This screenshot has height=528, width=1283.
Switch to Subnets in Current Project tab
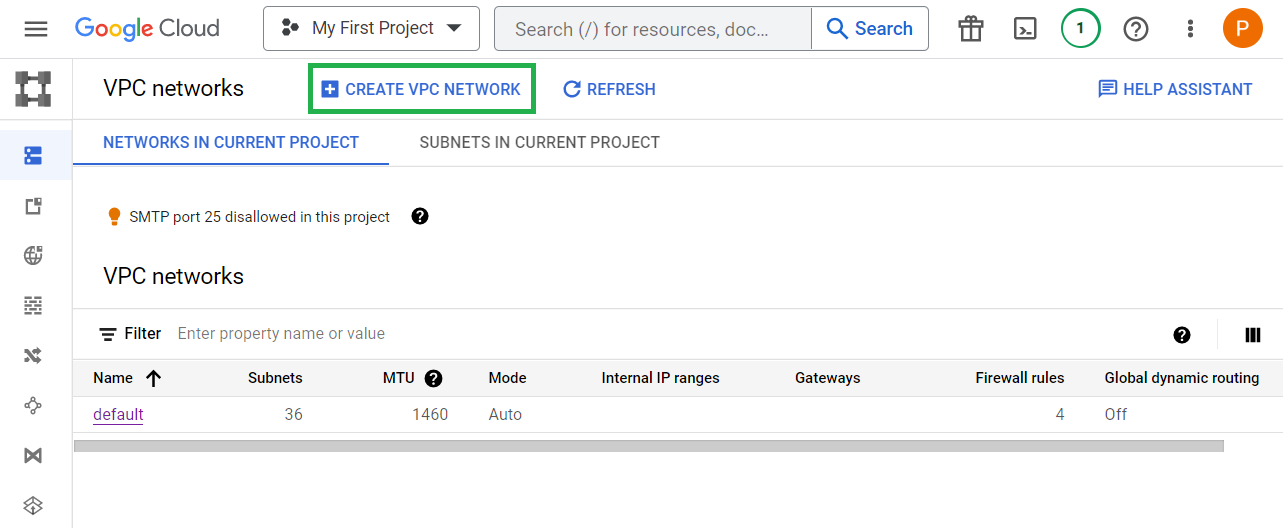539,142
